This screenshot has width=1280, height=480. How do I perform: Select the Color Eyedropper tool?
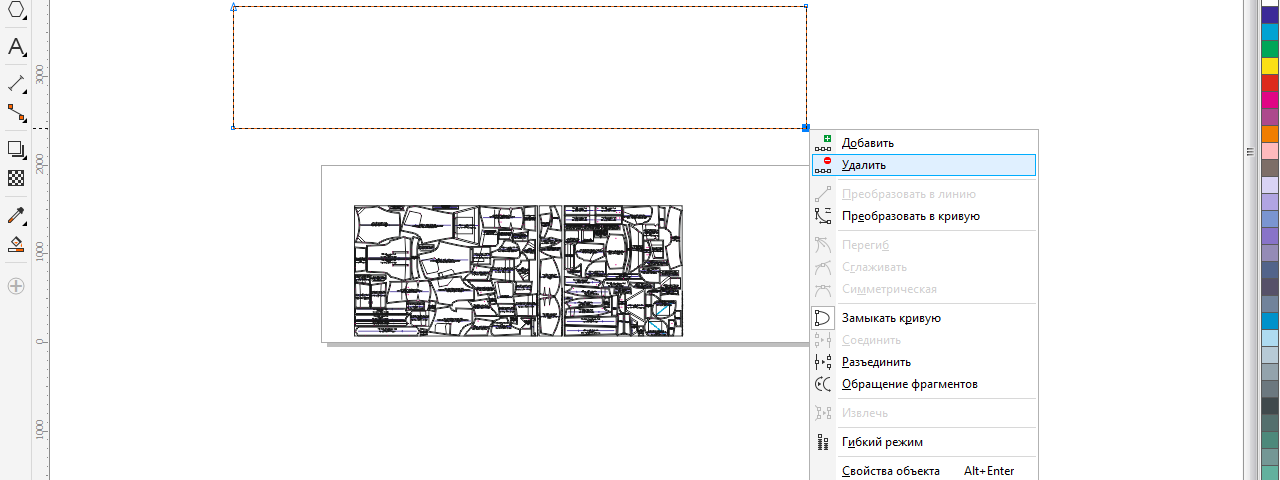coord(16,215)
